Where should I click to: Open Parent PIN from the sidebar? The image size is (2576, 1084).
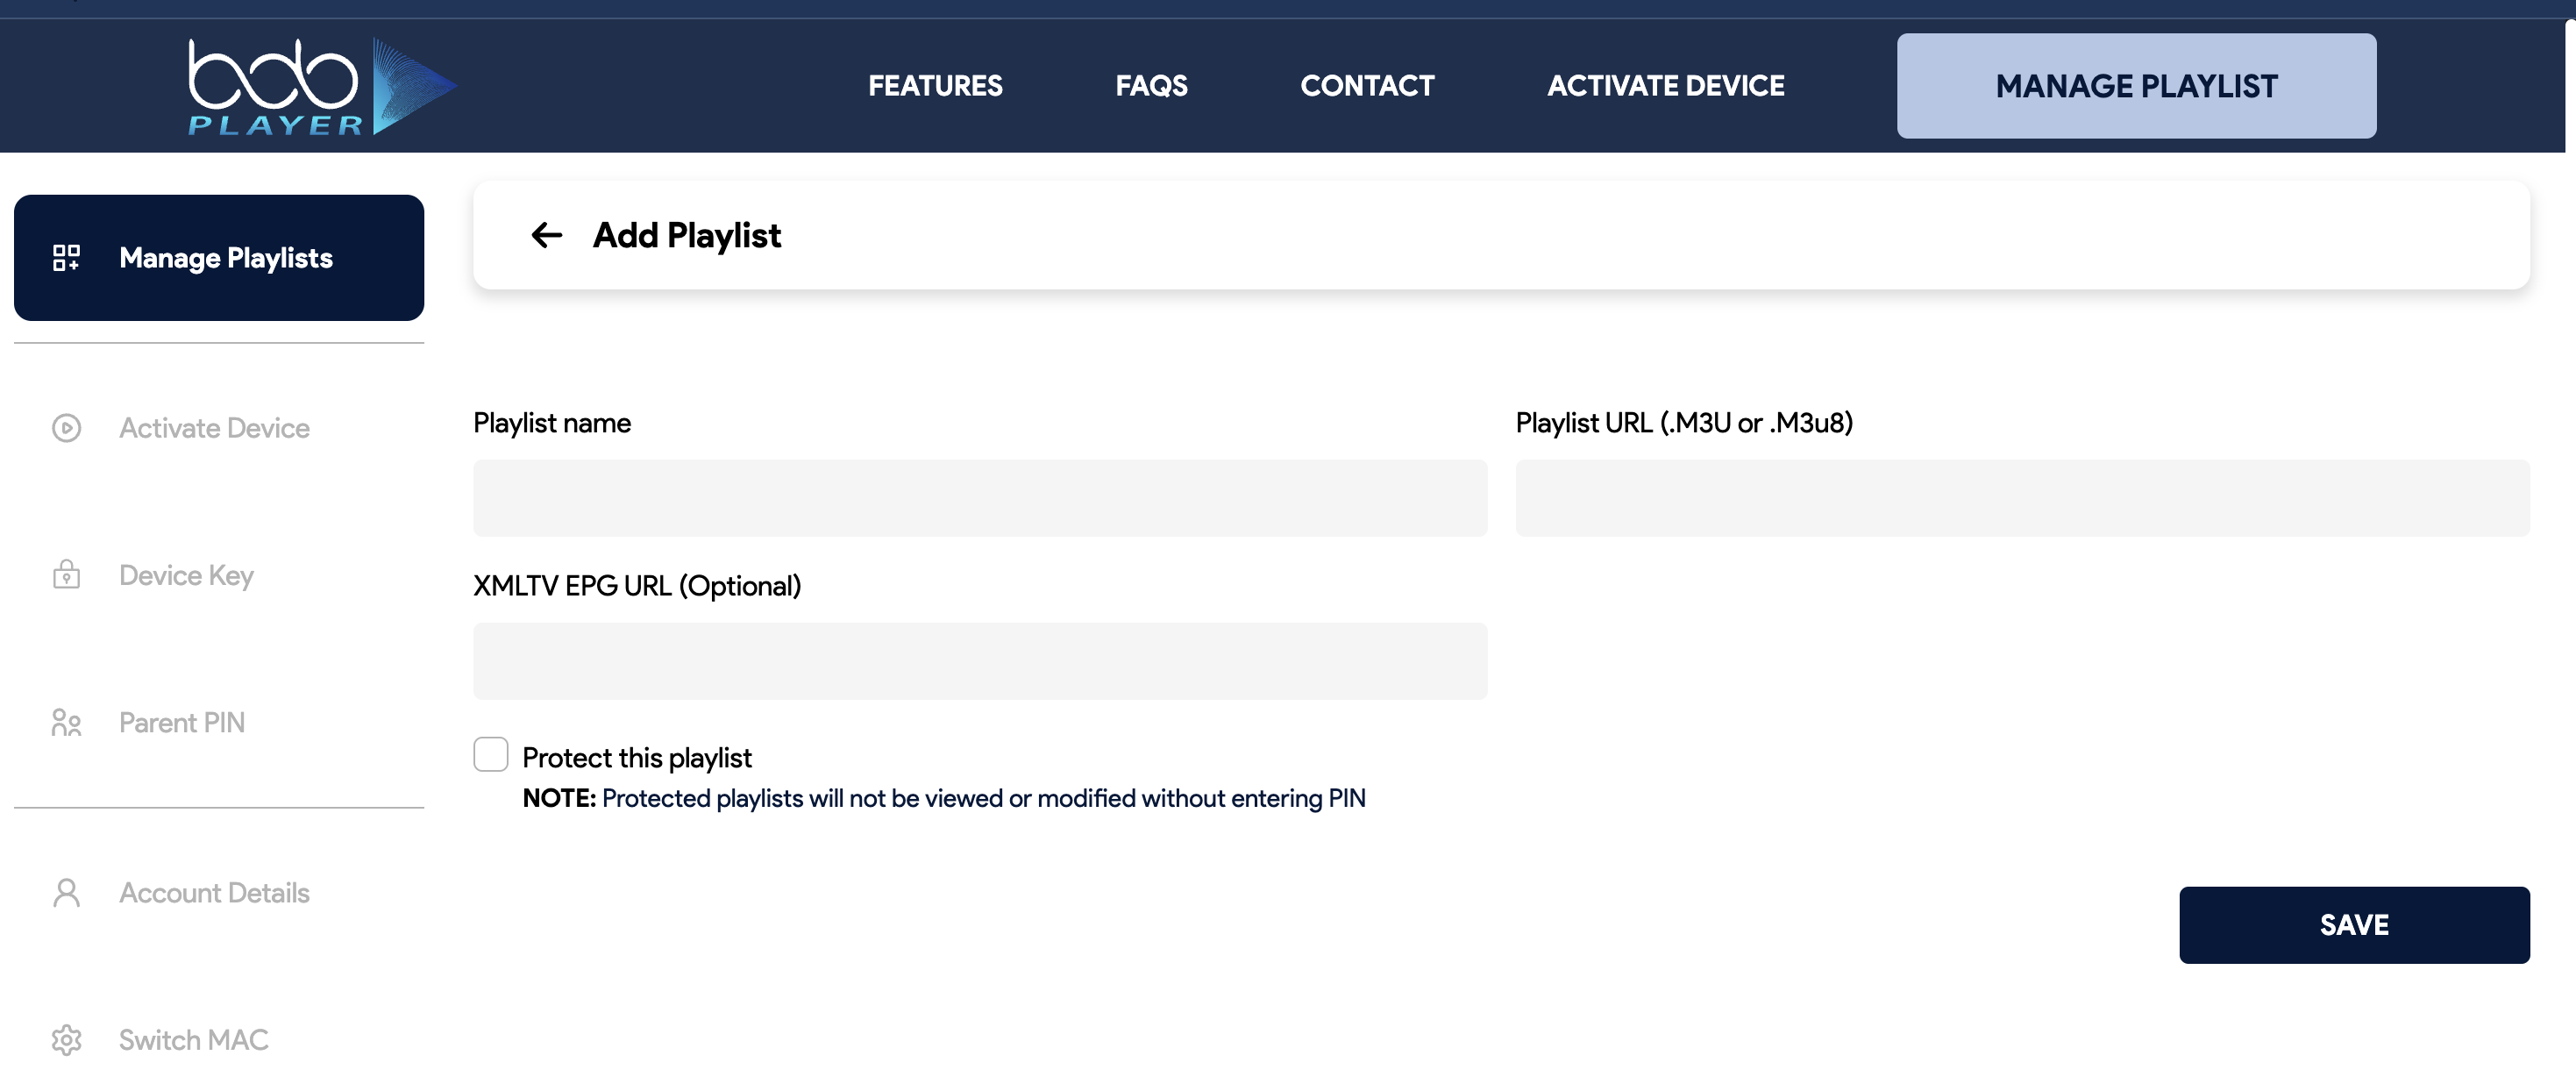point(182,722)
